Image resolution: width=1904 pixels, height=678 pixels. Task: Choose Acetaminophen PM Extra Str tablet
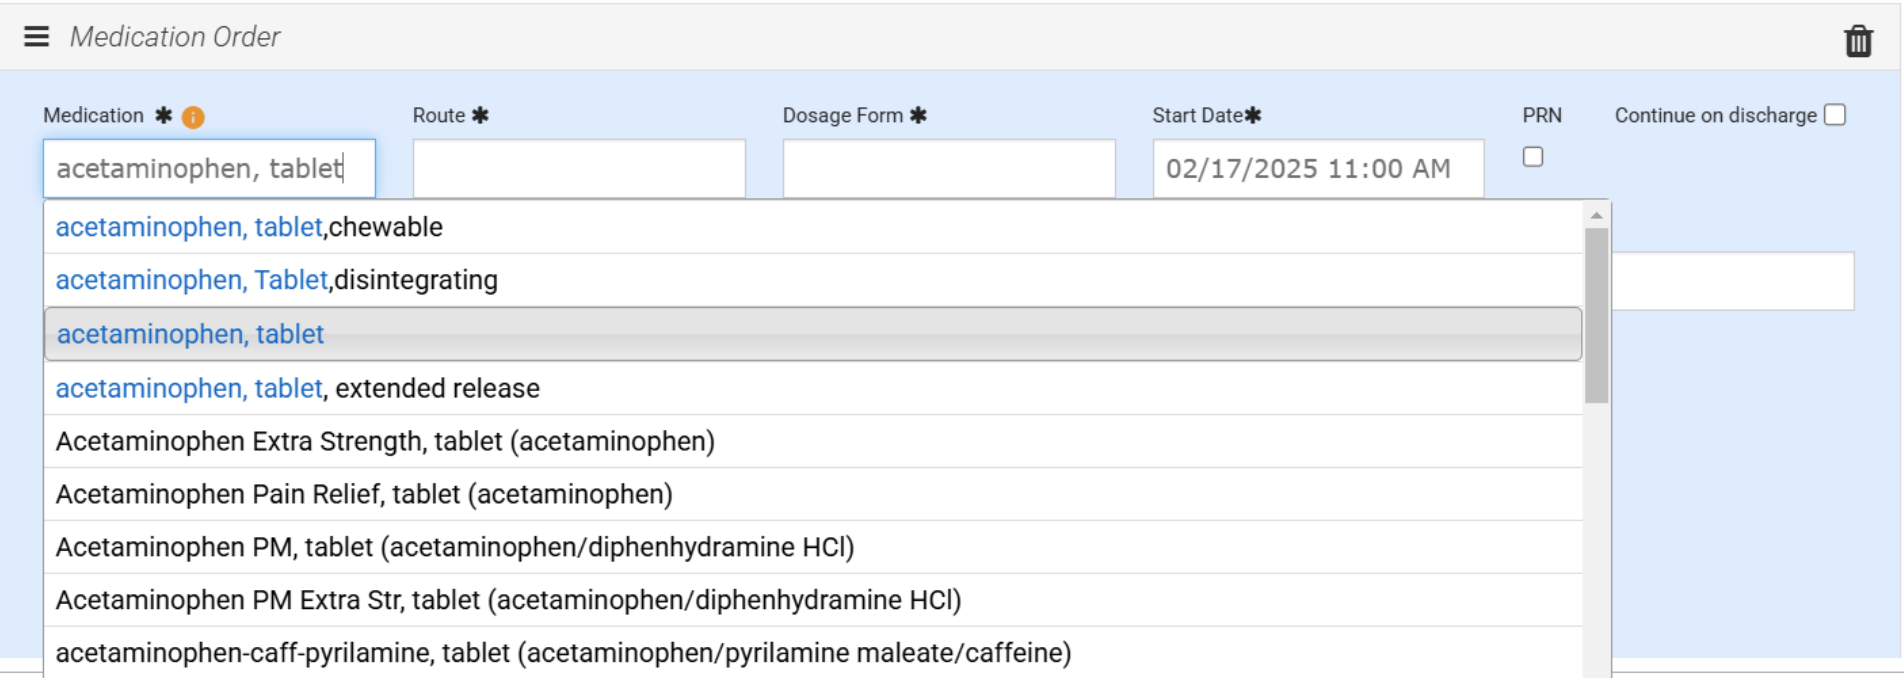pyautogui.click(x=508, y=600)
